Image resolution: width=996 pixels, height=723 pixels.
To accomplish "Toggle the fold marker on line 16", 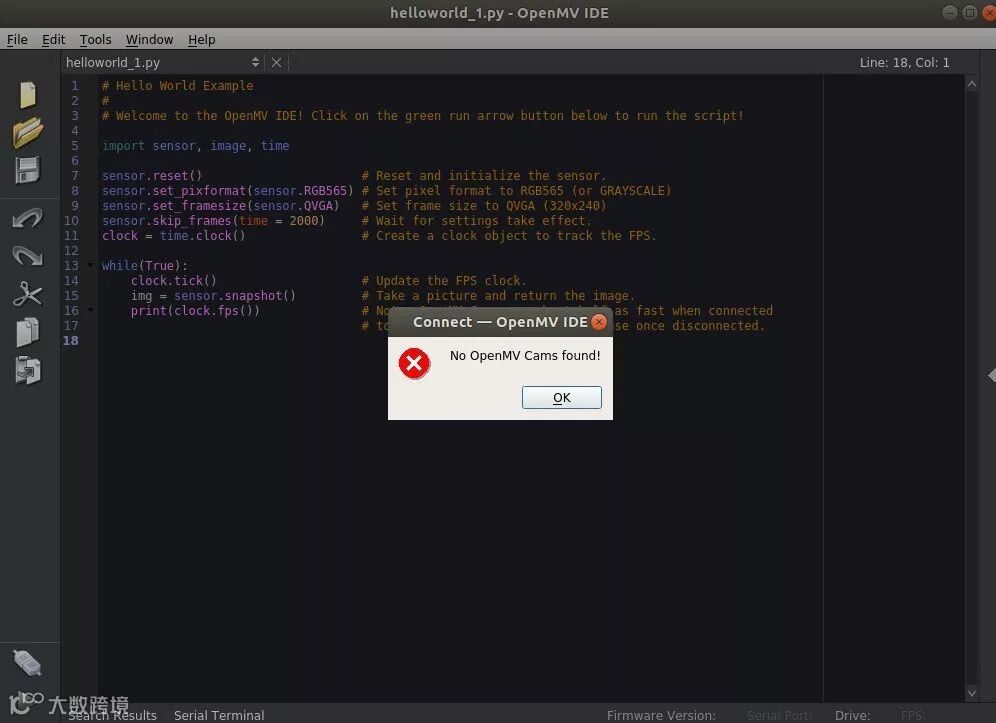I will click(x=90, y=310).
